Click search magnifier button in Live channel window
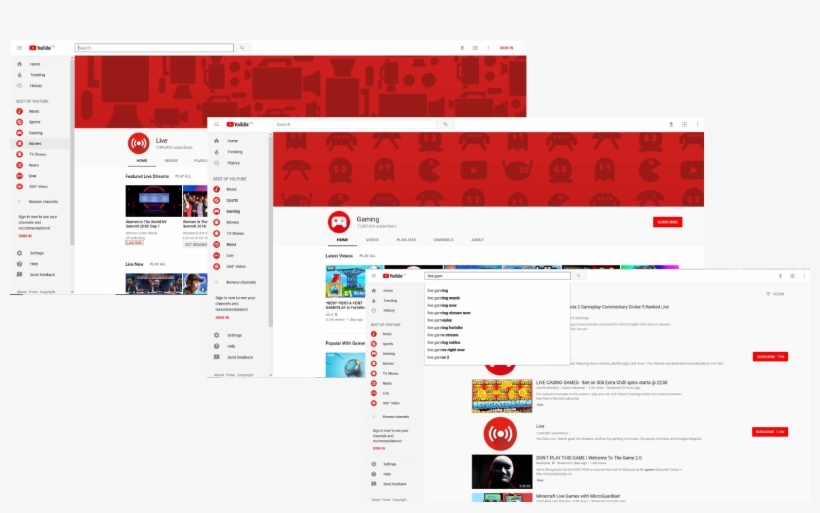Screen dimensions: 820x513 pyautogui.click(x=242, y=48)
